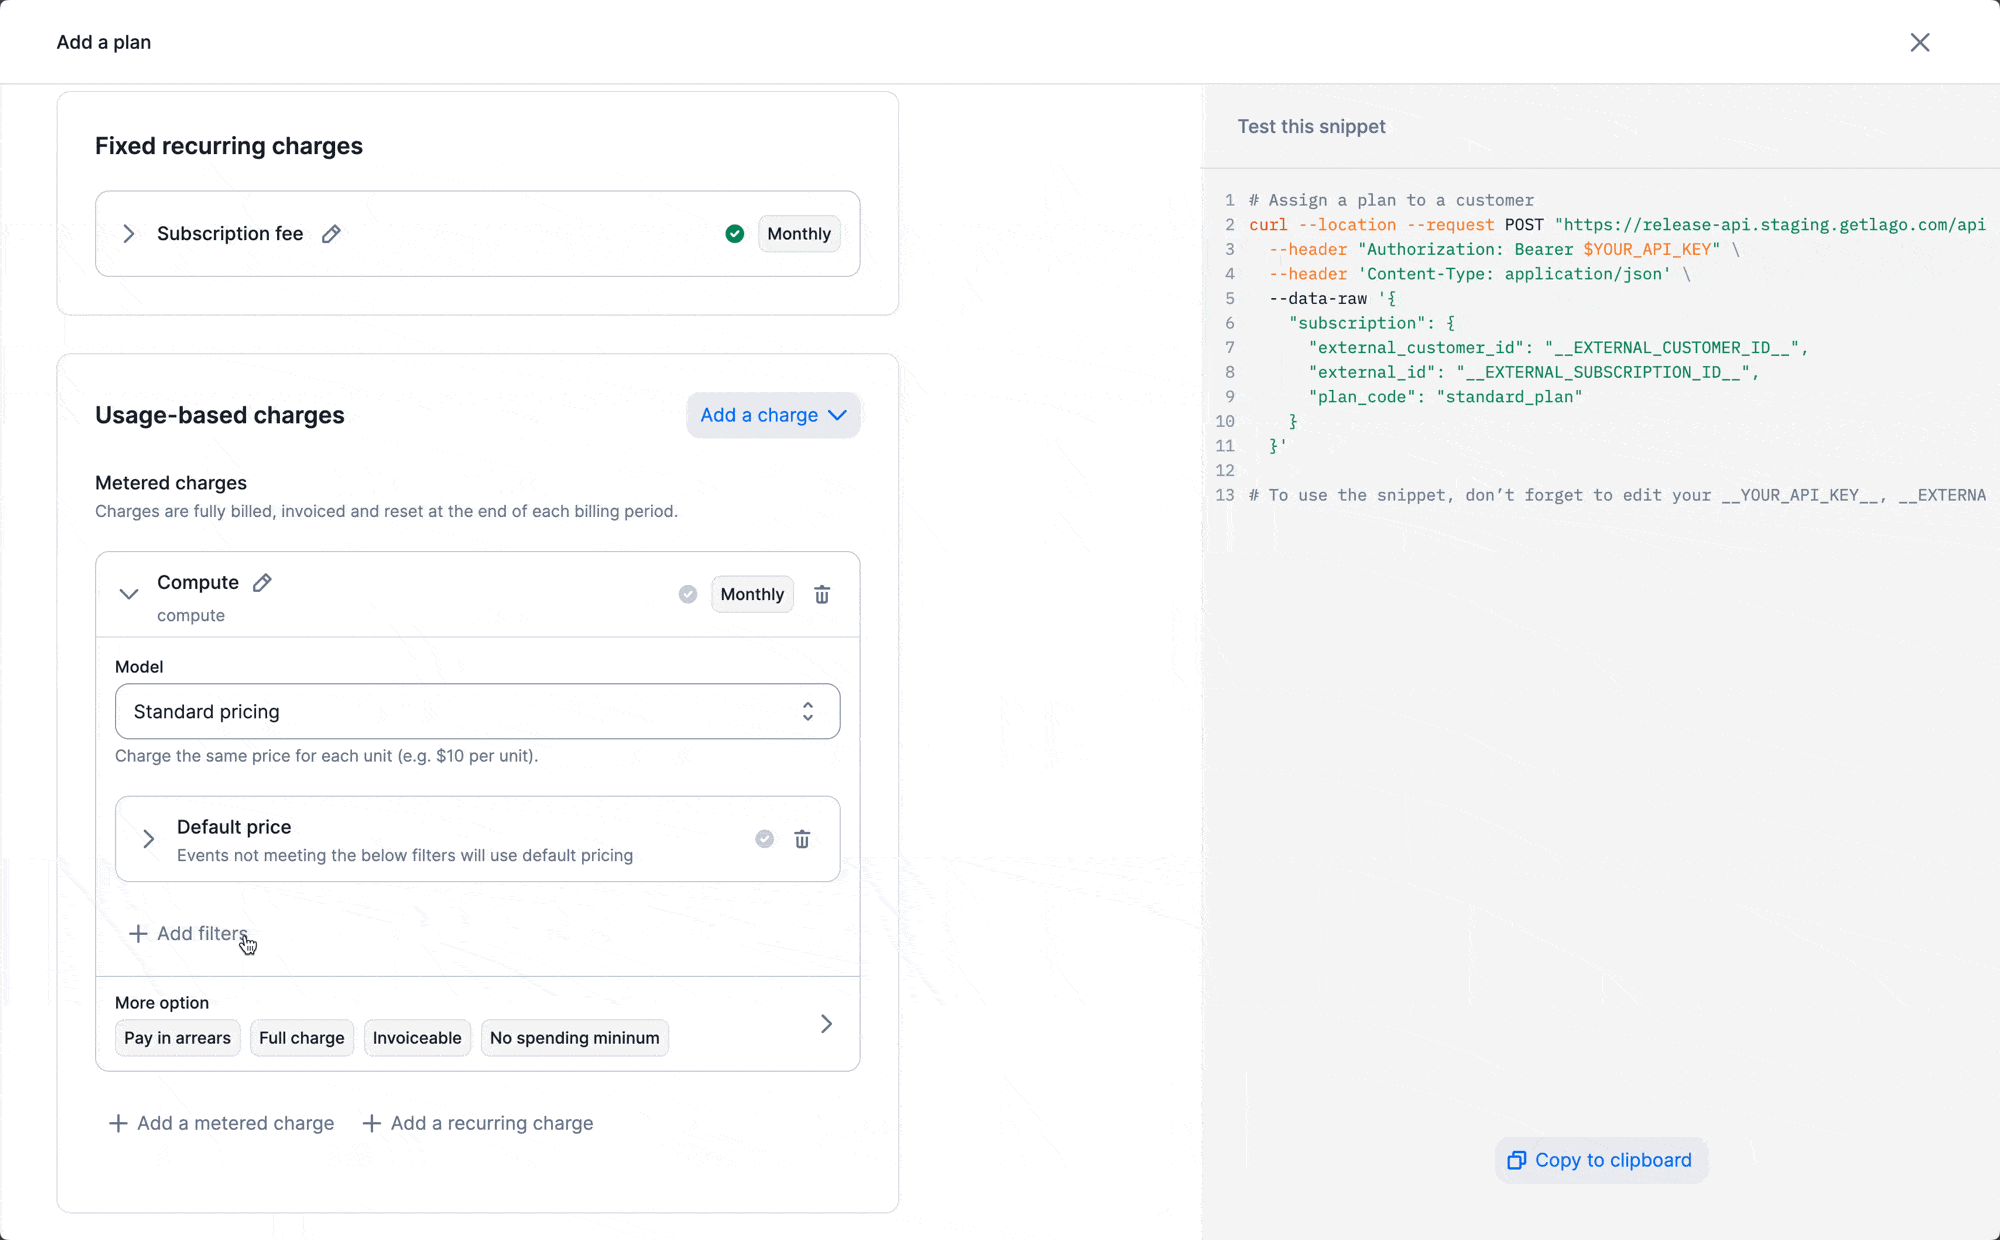Open the Standard pricing model dropdown
This screenshot has height=1240, width=2000.
(477, 712)
